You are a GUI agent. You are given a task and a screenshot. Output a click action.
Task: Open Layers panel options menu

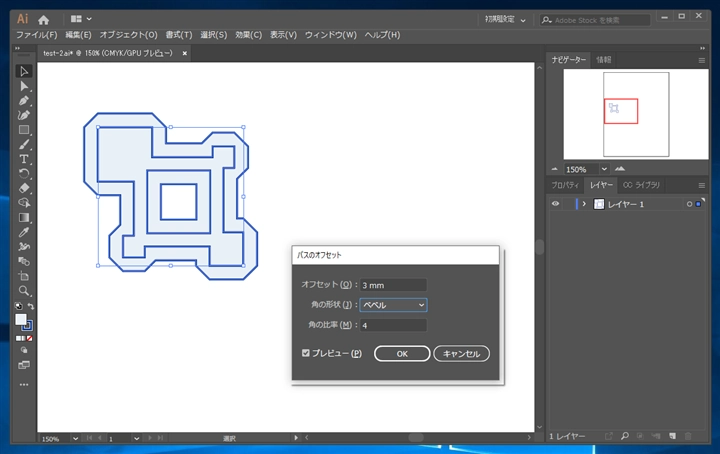coord(702,185)
